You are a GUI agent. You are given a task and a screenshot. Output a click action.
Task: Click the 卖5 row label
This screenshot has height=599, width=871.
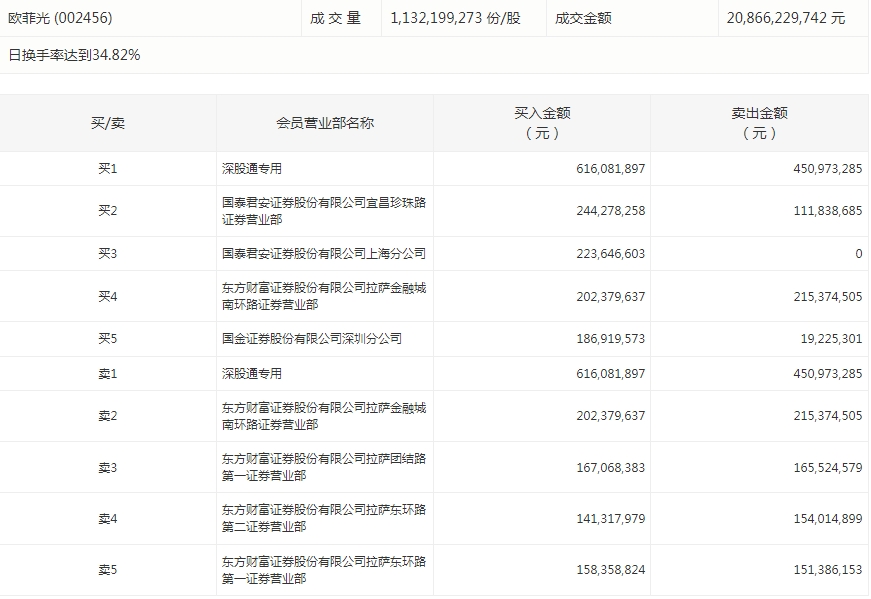tap(108, 570)
